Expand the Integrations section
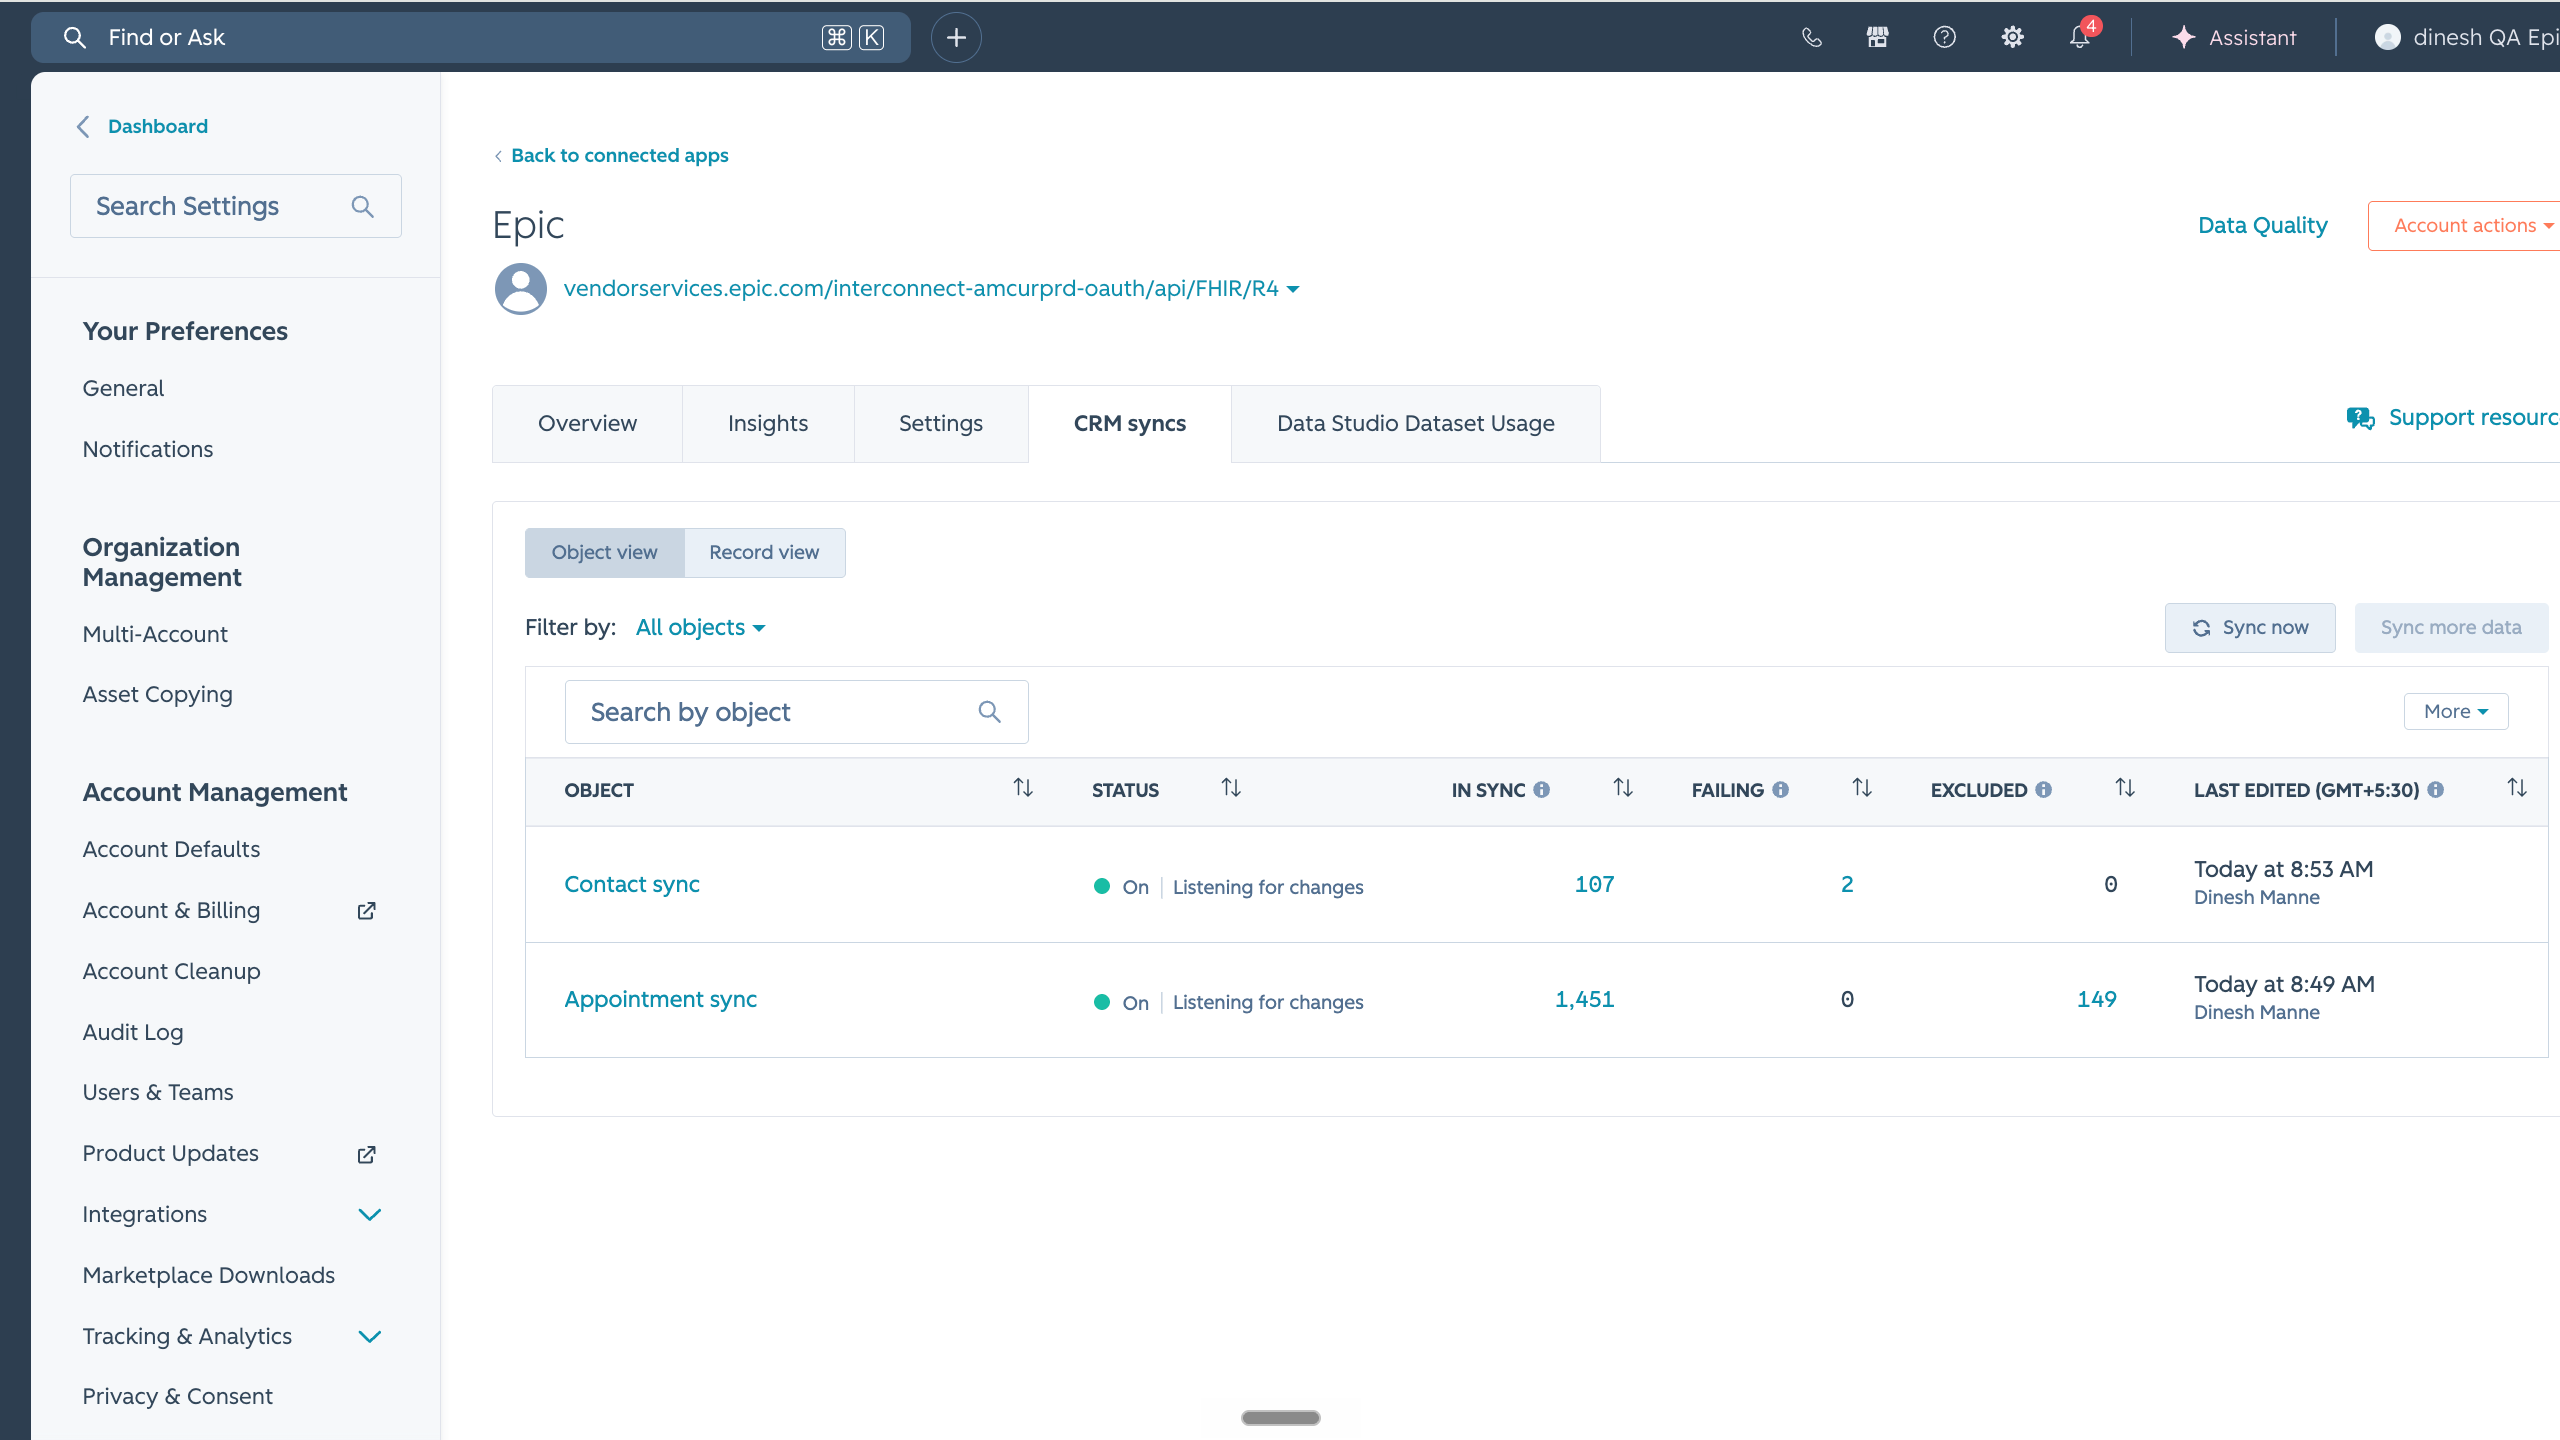 369,1215
